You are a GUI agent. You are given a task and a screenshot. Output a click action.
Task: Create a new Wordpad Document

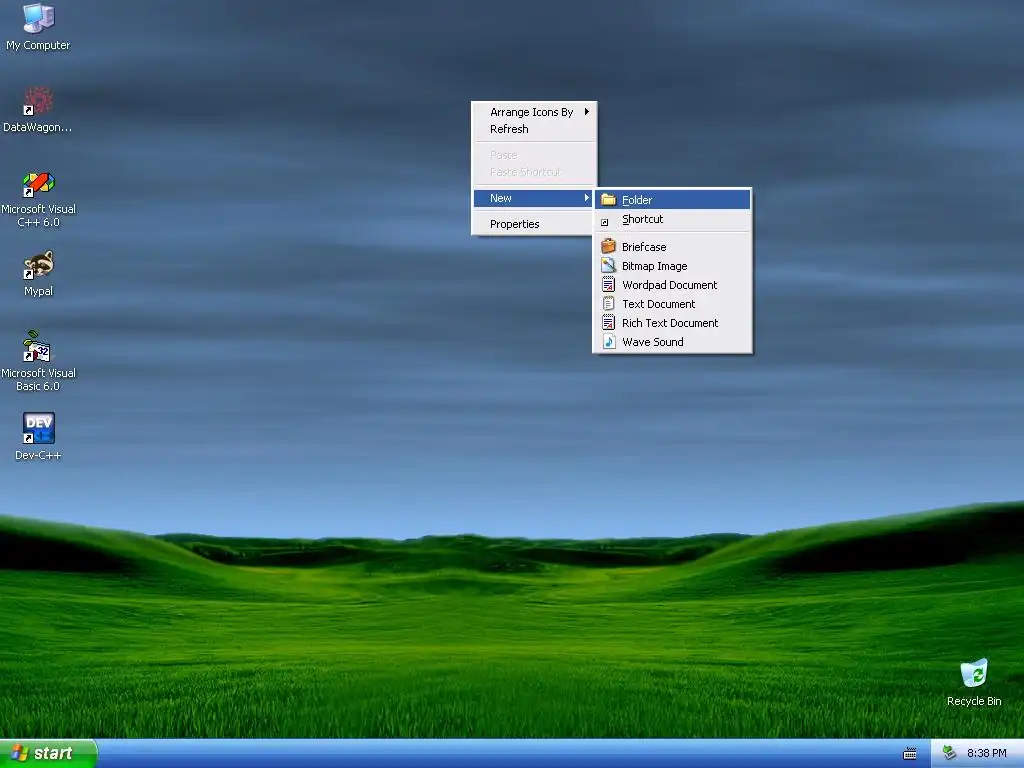672,285
